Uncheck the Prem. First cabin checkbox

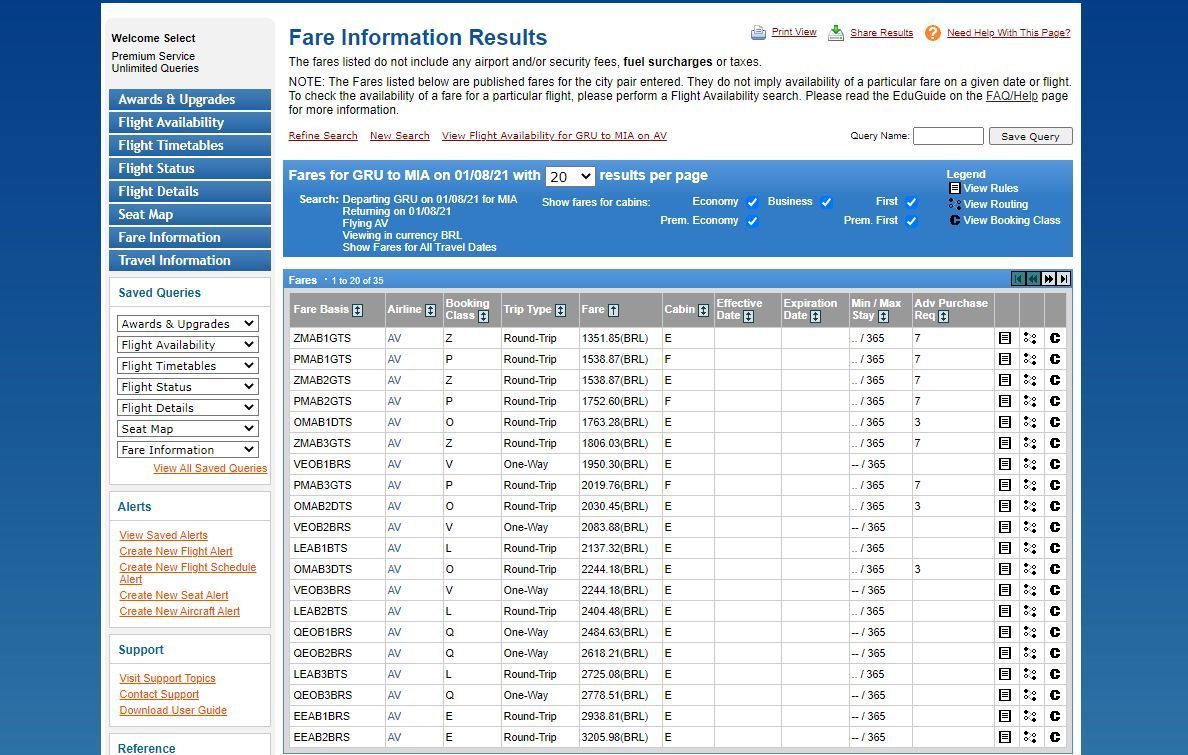pos(911,221)
